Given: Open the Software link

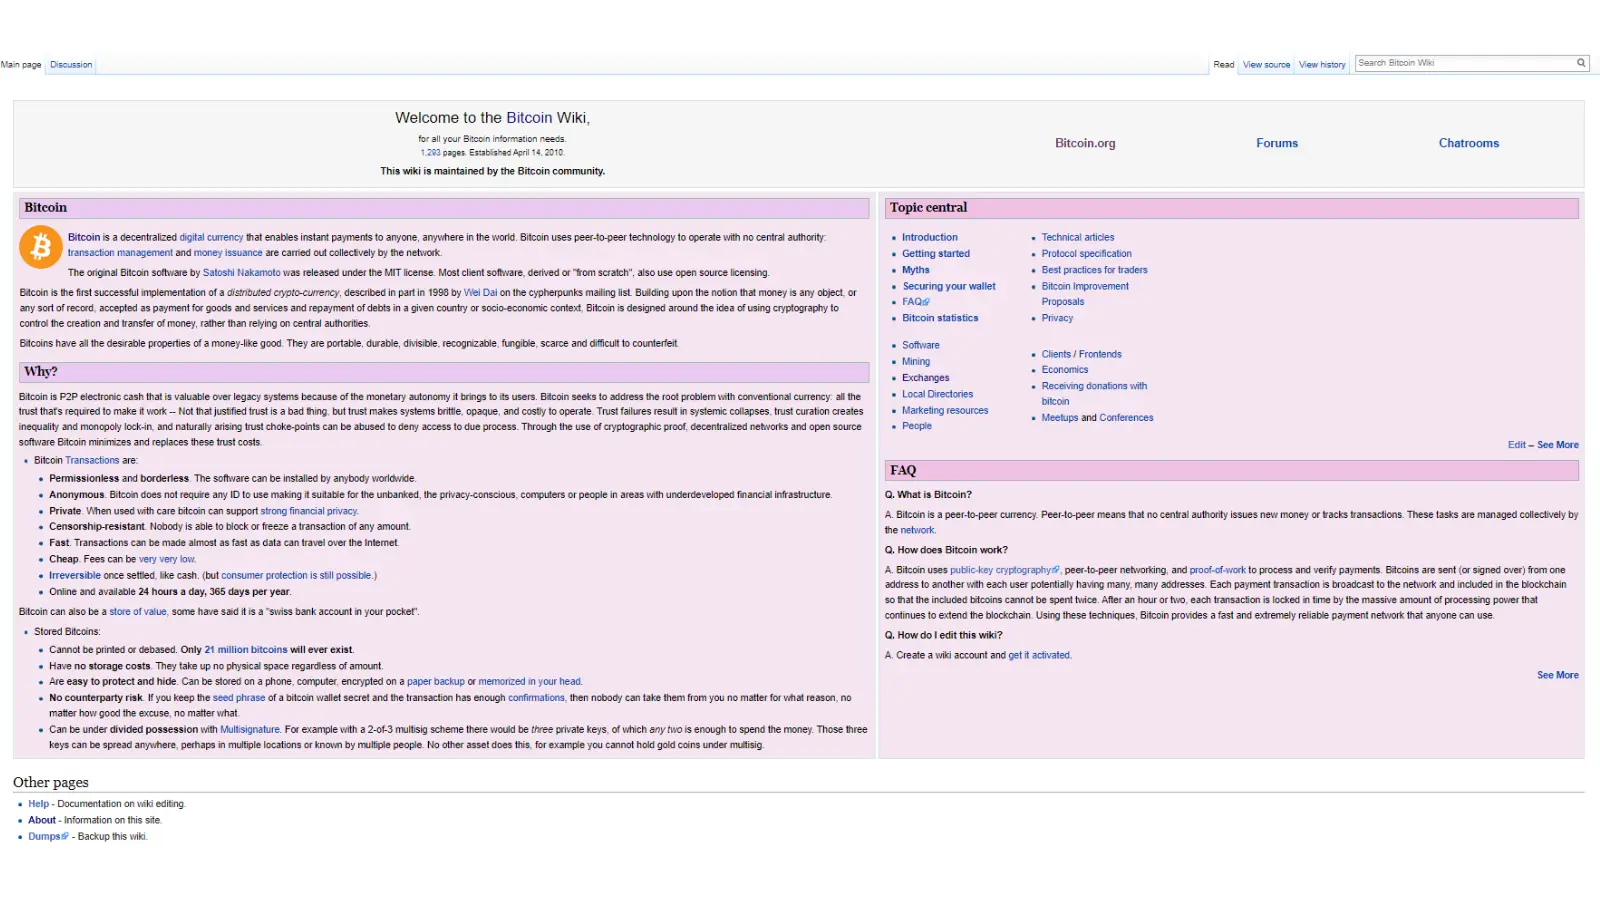Looking at the screenshot, I should [921, 345].
